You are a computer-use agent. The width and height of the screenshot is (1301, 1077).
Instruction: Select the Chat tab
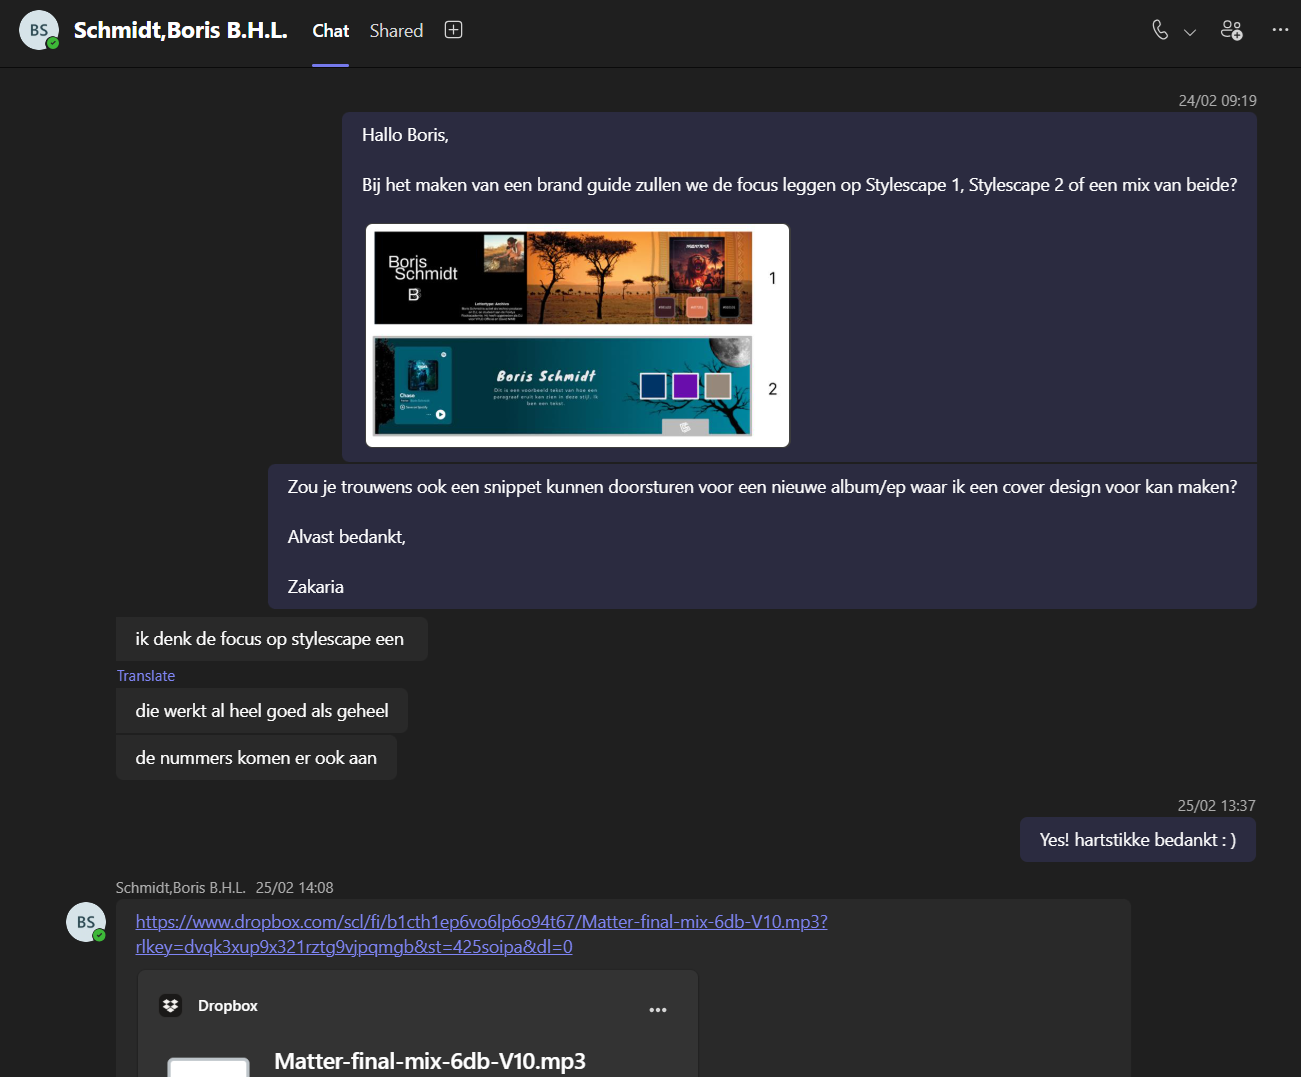tap(330, 31)
